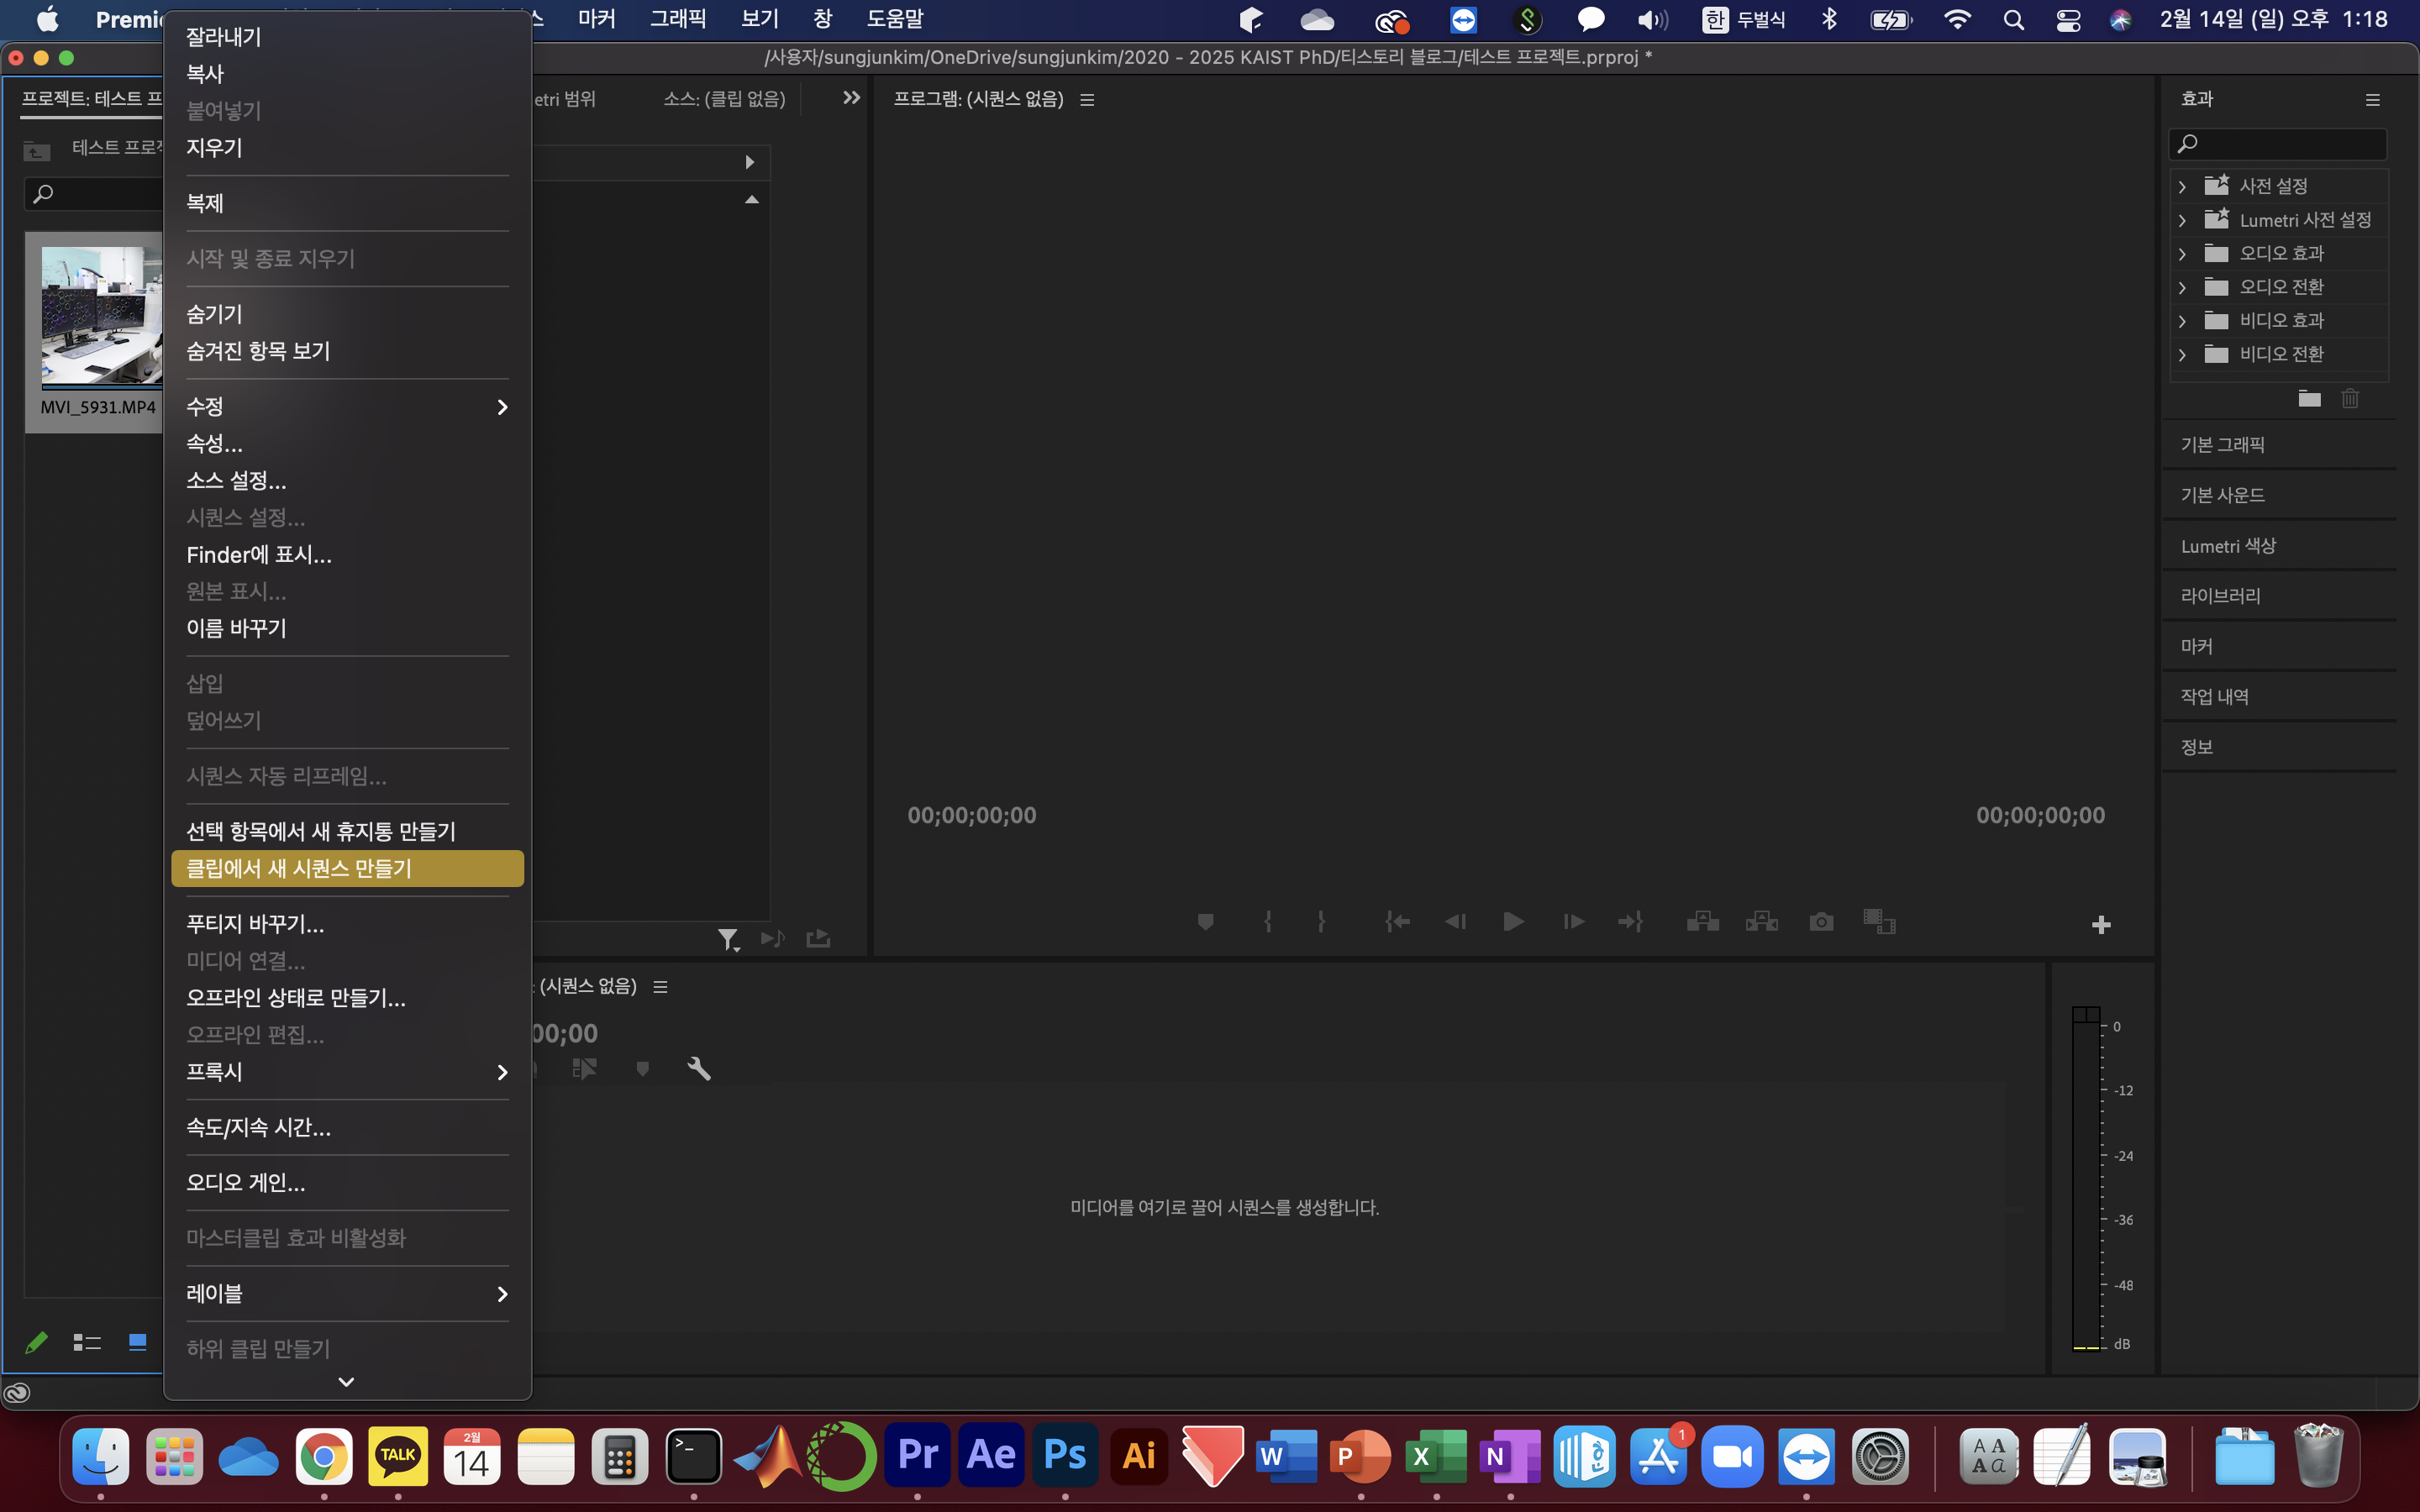2420x1512 pixels.
Task: Click New Custom Bin icon in Effects panel
Action: coord(2309,399)
